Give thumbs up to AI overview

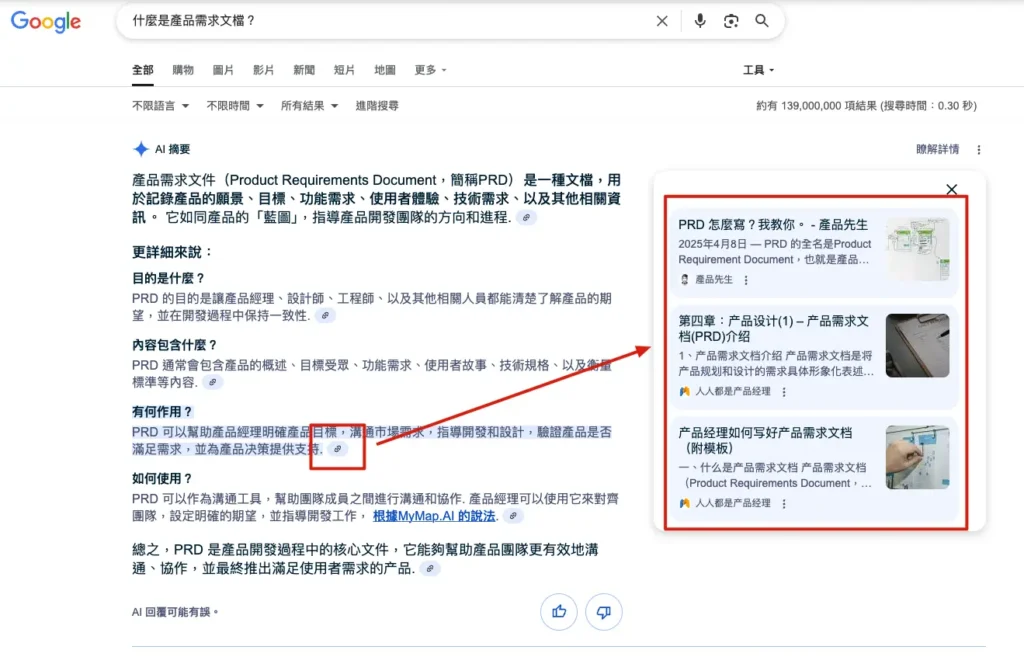[x=559, y=612]
